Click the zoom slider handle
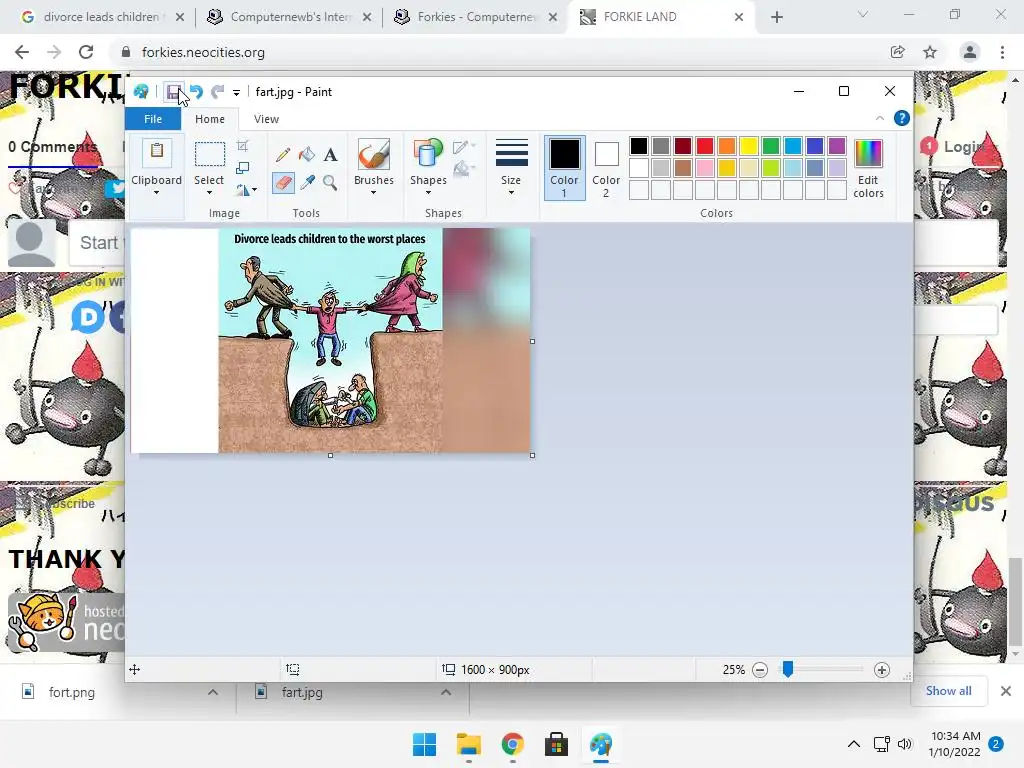This screenshot has width=1024, height=768. coord(788,669)
